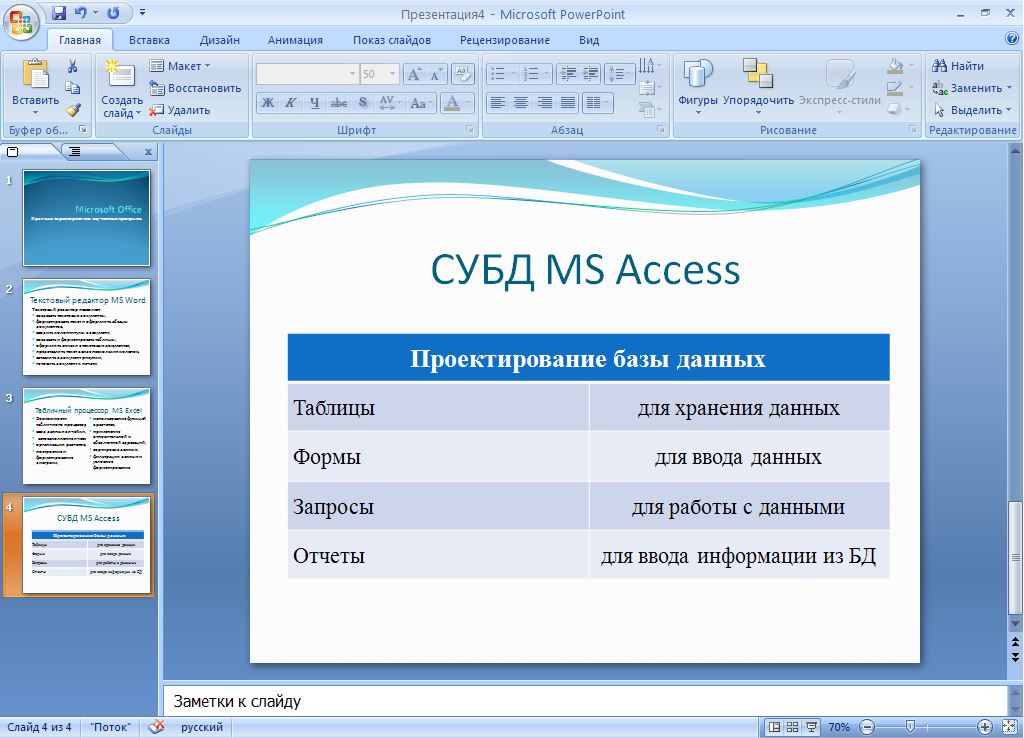1024x738 pixels.
Task: Open the Дизайн ribbon tab
Action: [219, 40]
